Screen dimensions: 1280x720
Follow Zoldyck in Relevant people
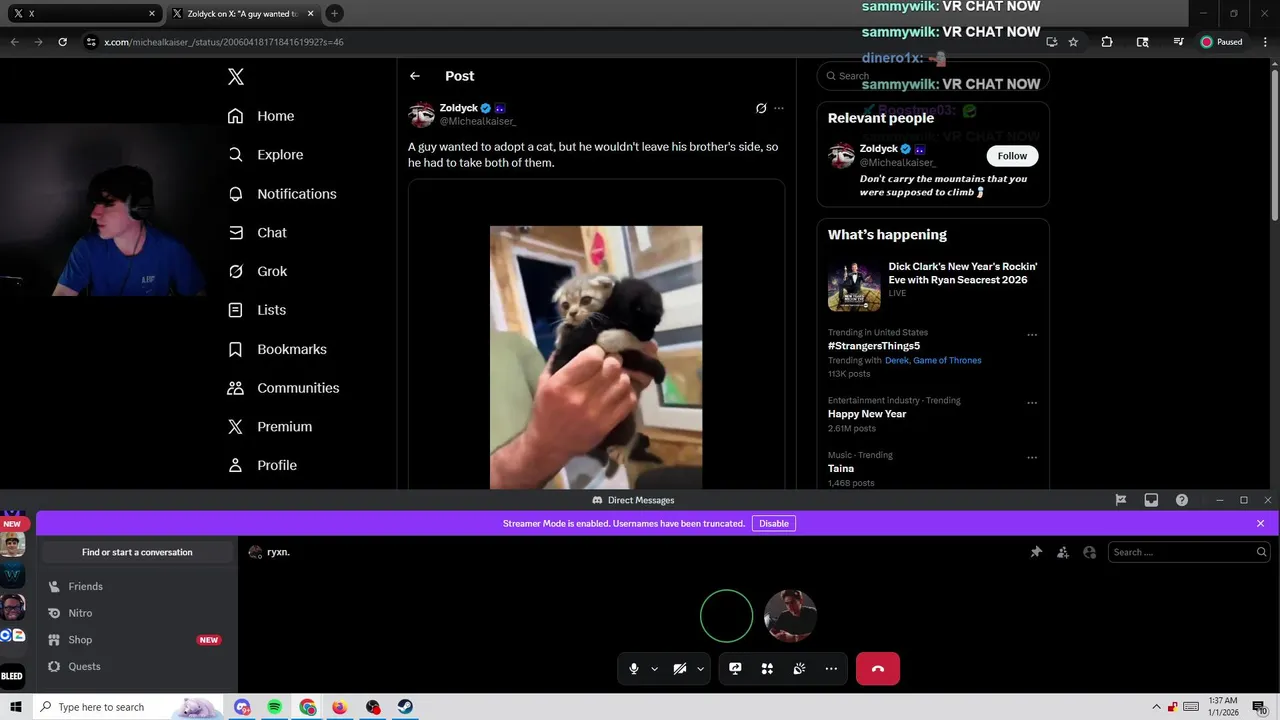click(1012, 156)
